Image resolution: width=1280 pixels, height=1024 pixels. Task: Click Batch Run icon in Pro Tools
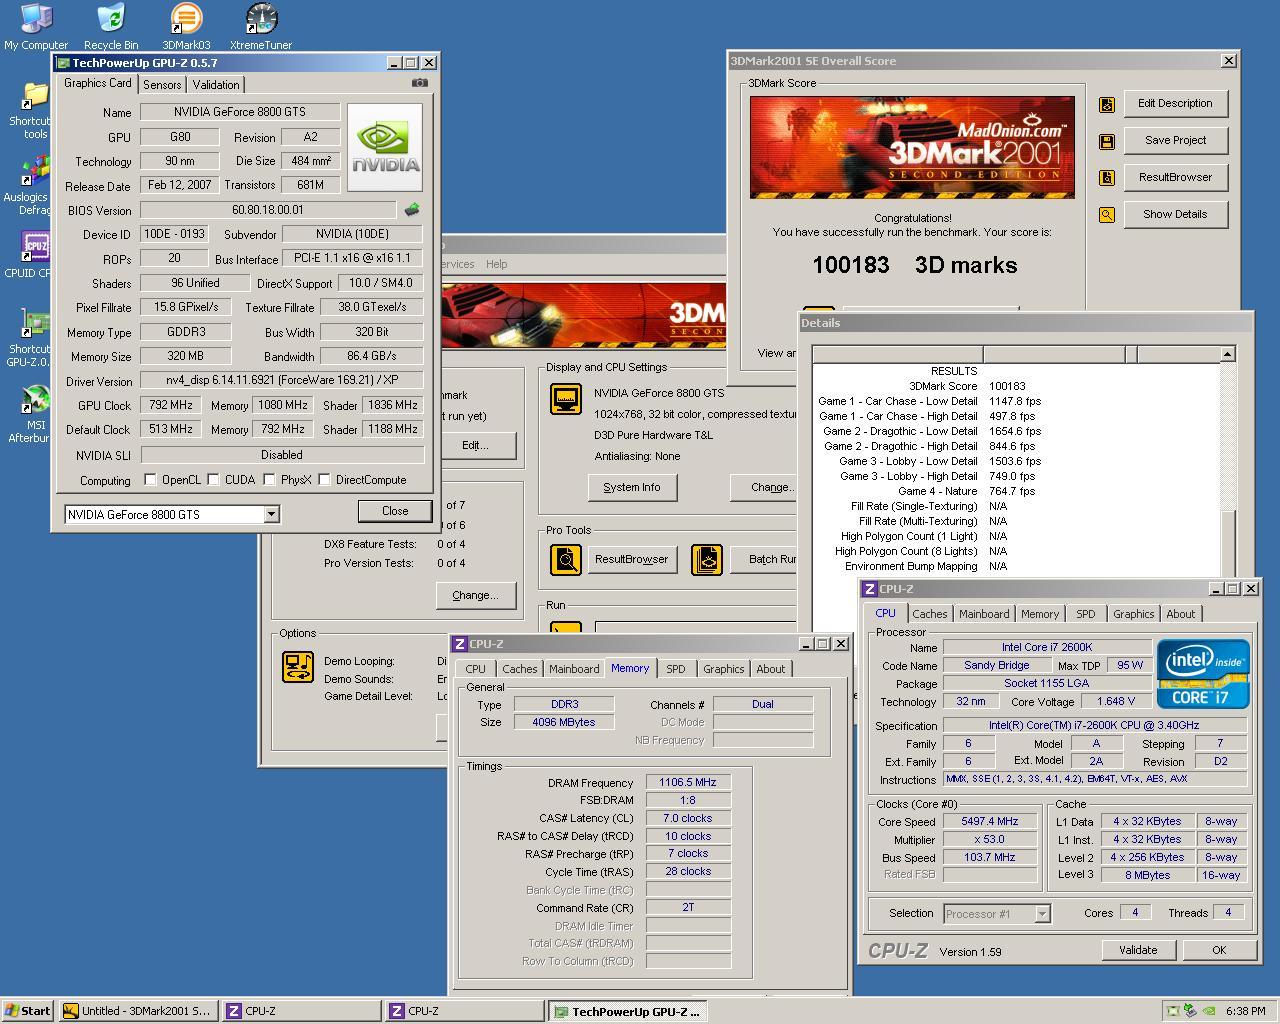tap(707, 559)
